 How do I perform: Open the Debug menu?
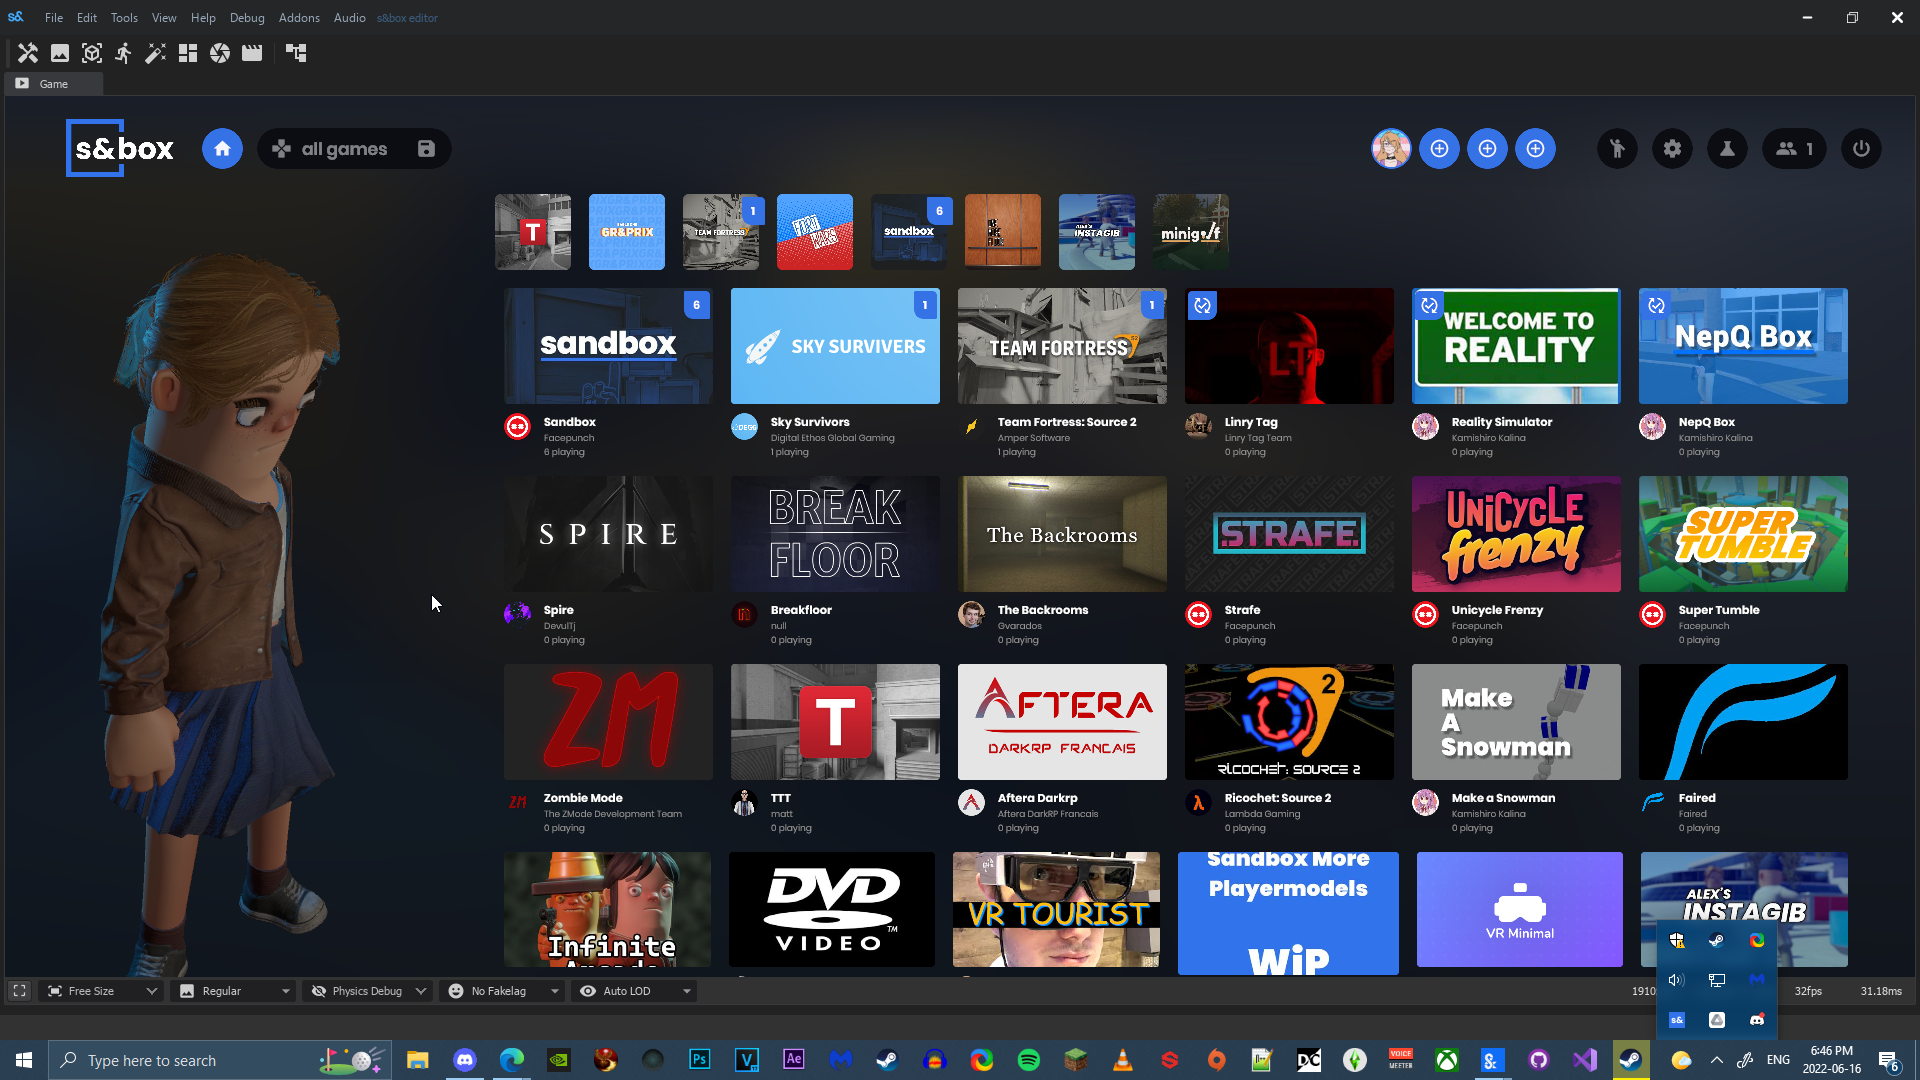point(246,17)
